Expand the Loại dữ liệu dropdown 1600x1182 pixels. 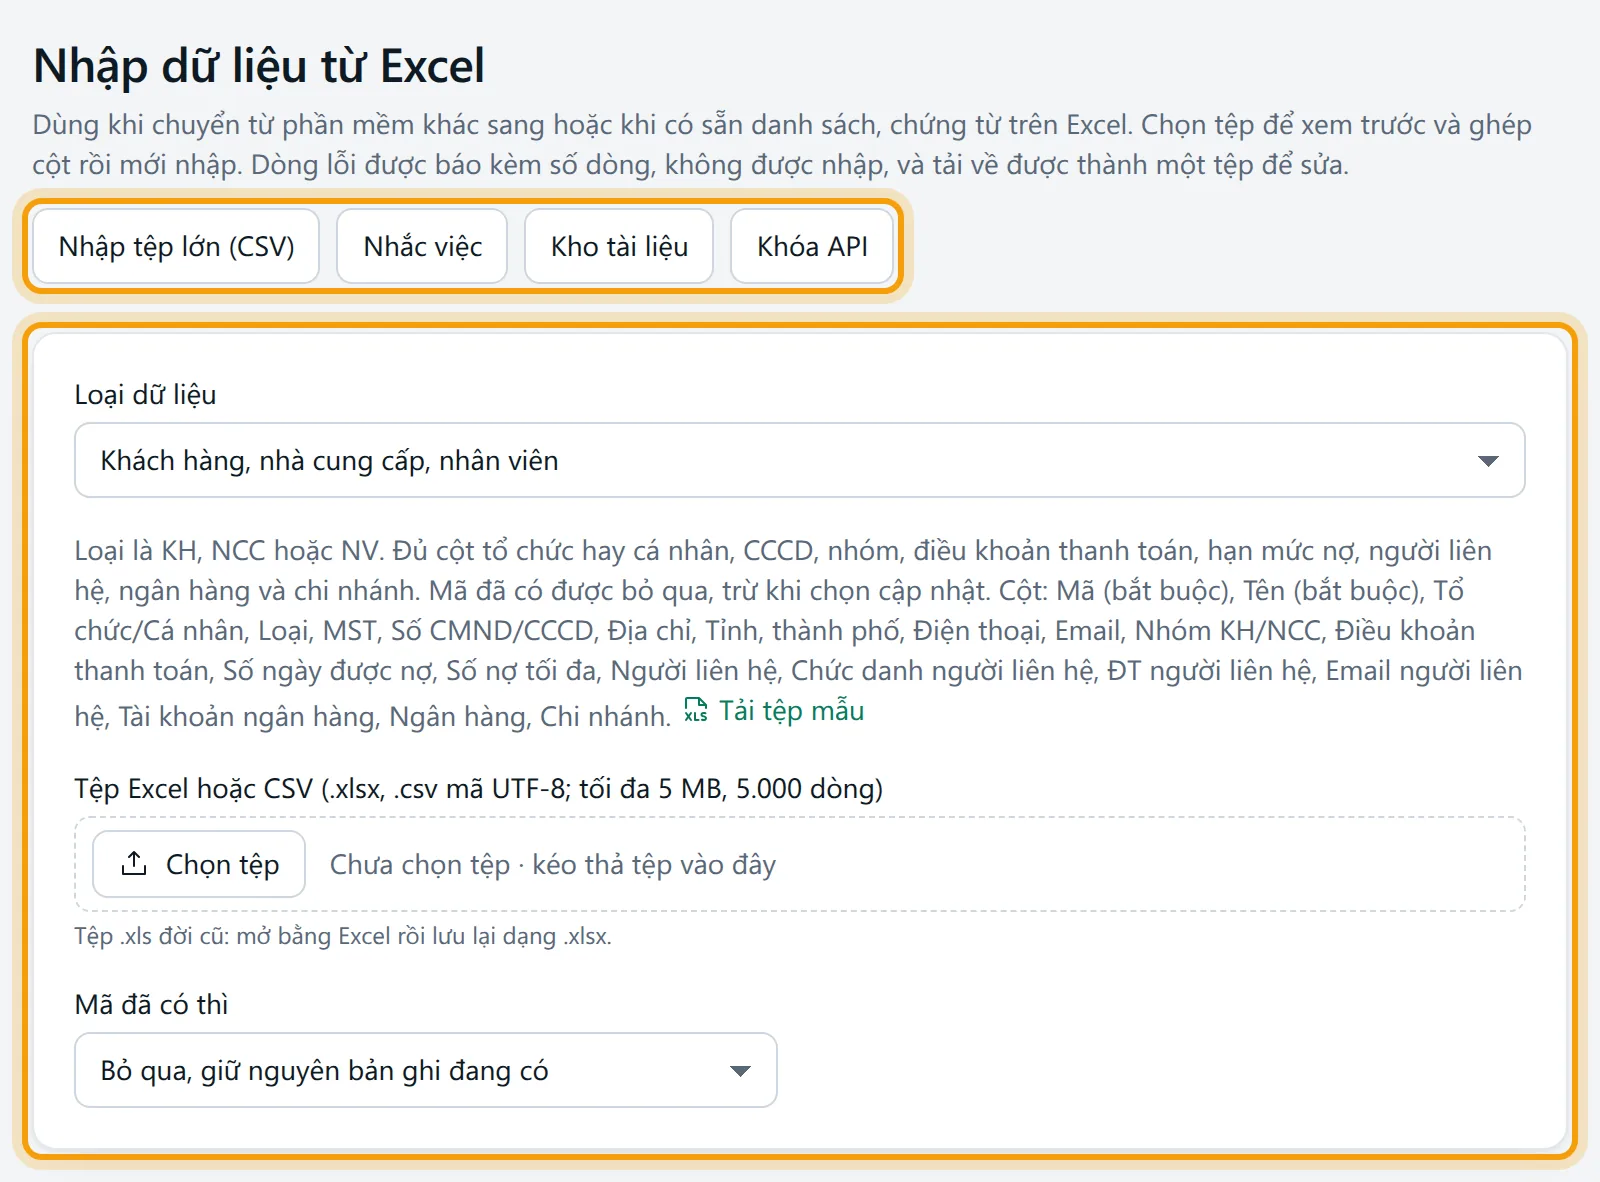(799, 460)
